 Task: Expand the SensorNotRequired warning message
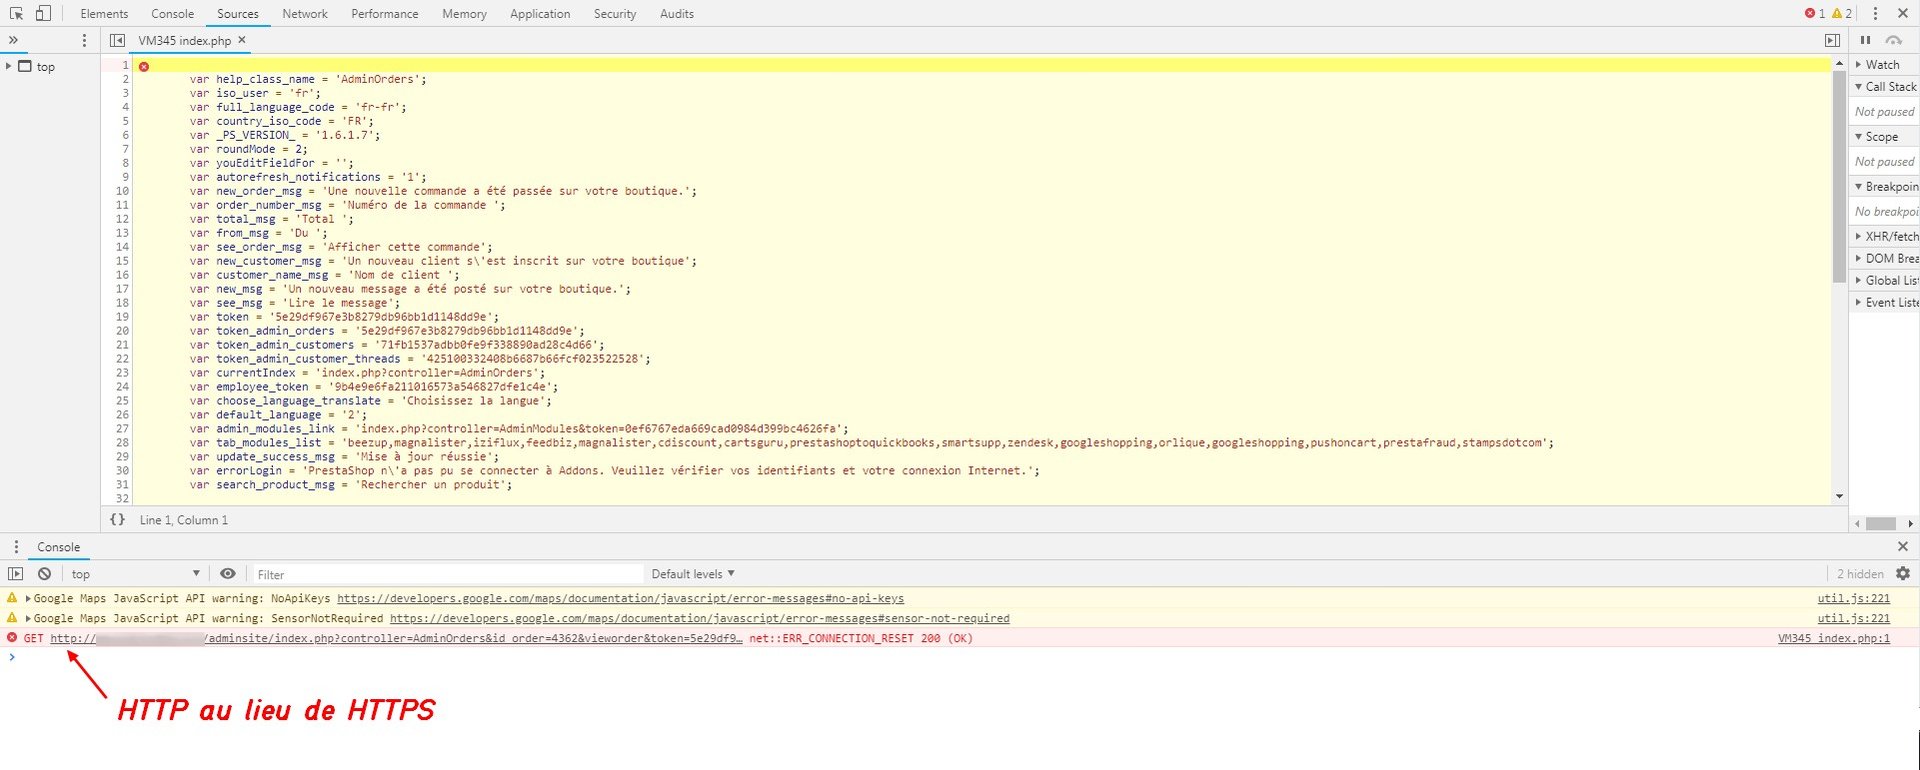coord(28,618)
